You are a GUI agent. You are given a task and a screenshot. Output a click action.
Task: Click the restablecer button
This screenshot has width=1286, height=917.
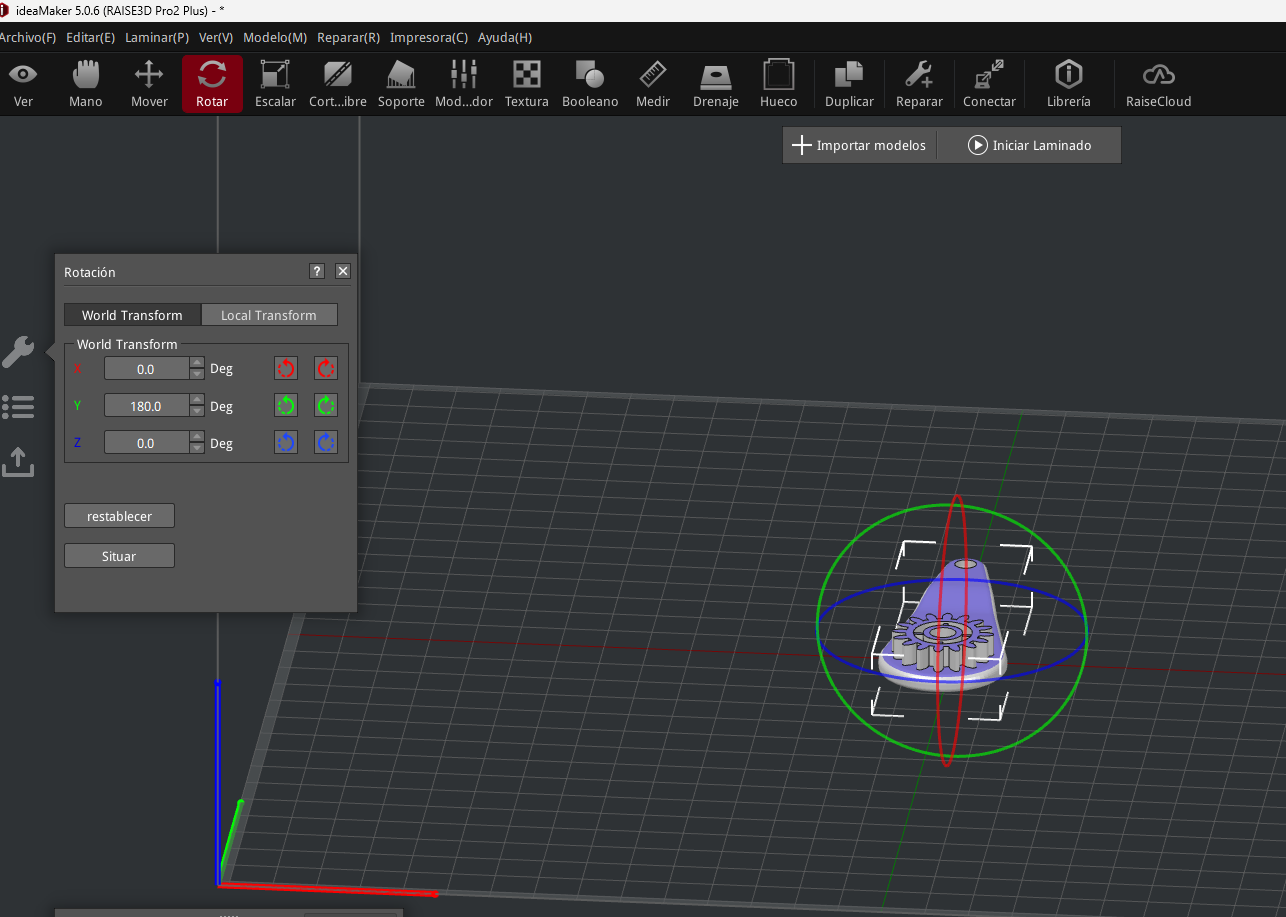119,516
